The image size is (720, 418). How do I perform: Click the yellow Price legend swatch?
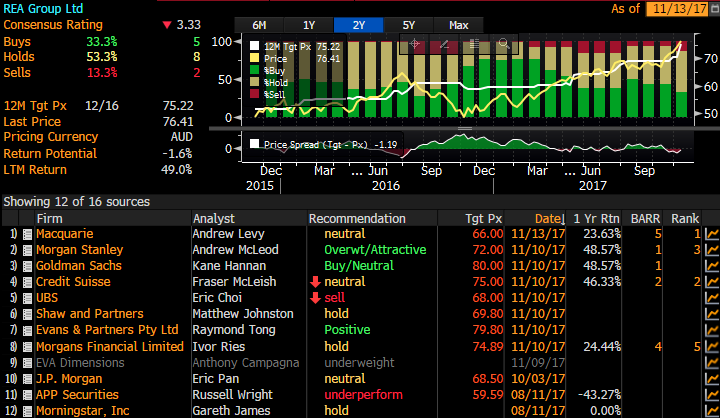(254, 58)
